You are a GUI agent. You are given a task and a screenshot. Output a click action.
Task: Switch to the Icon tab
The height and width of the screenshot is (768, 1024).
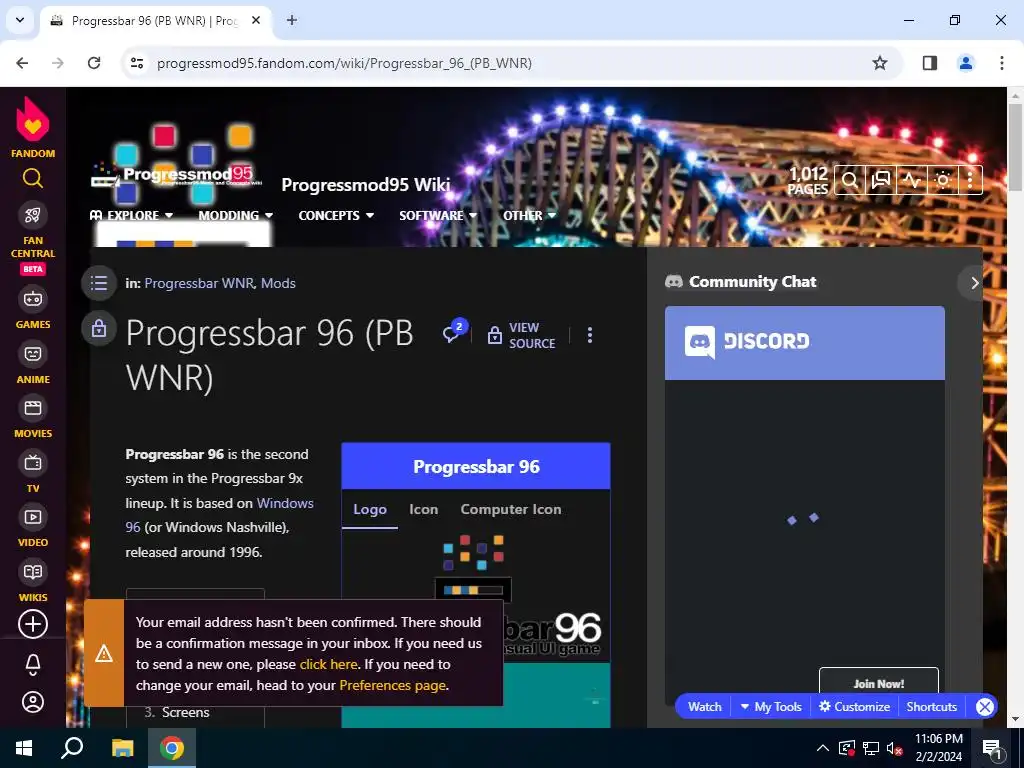pyautogui.click(x=423, y=509)
